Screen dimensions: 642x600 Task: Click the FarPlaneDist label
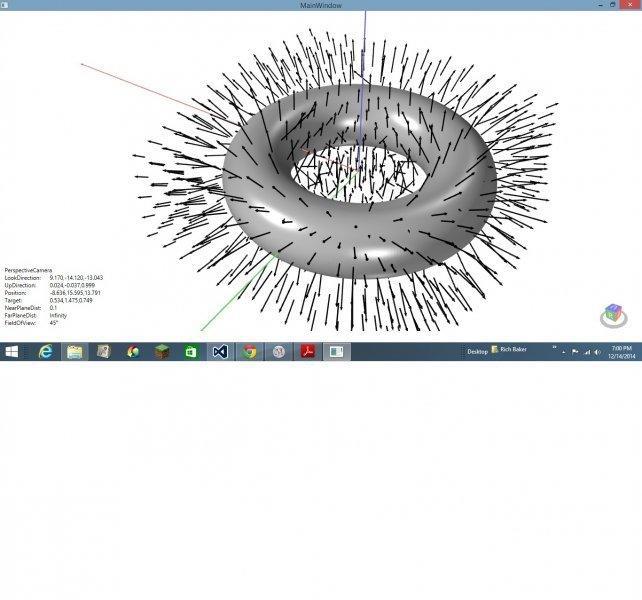tap(20, 315)
